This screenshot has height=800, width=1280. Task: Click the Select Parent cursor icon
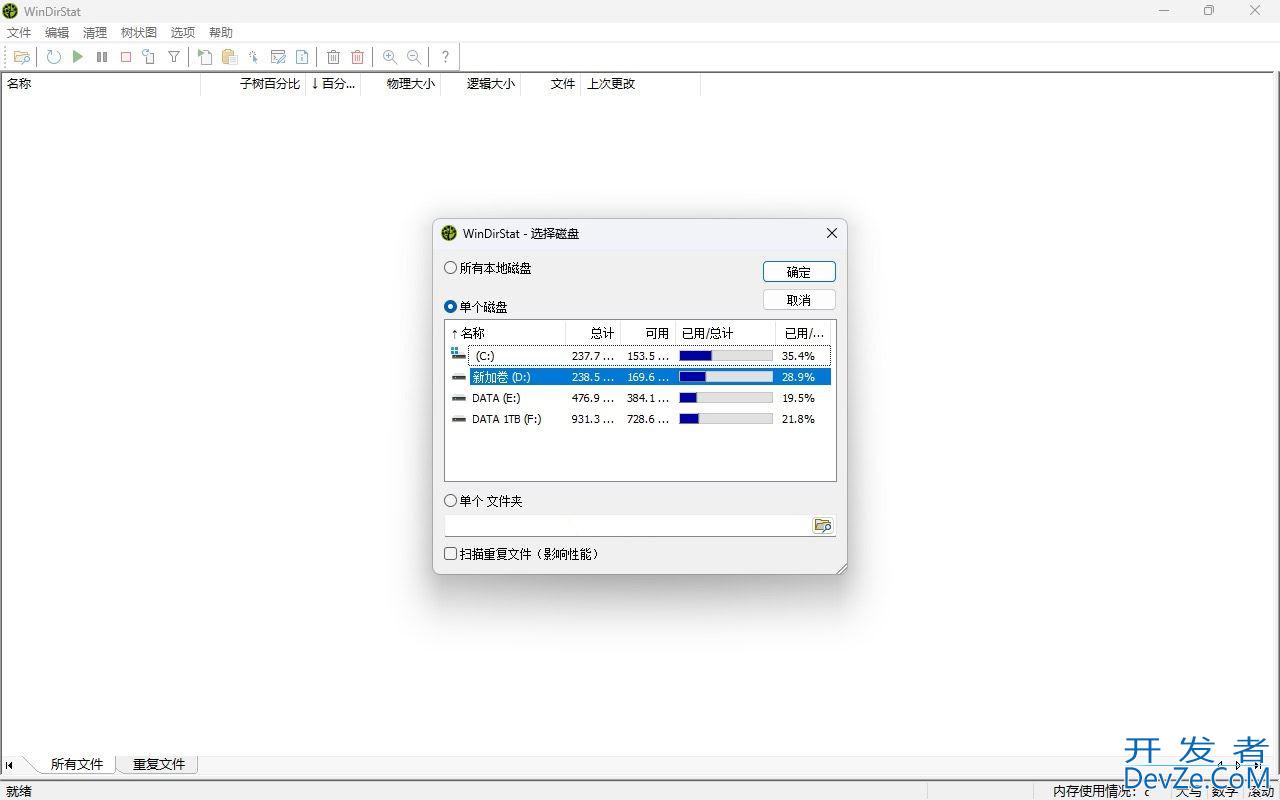tap(254, 57)
